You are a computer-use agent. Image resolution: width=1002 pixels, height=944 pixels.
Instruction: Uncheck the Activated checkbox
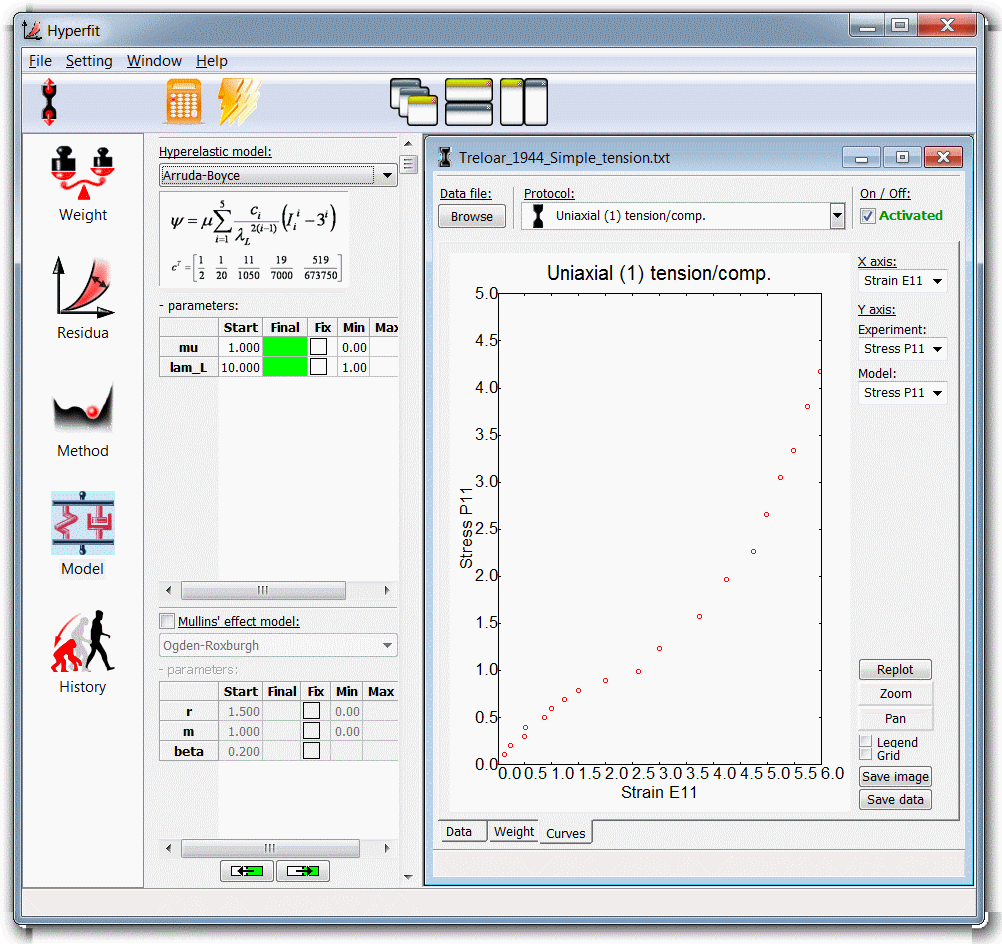(x=867, y=216)
